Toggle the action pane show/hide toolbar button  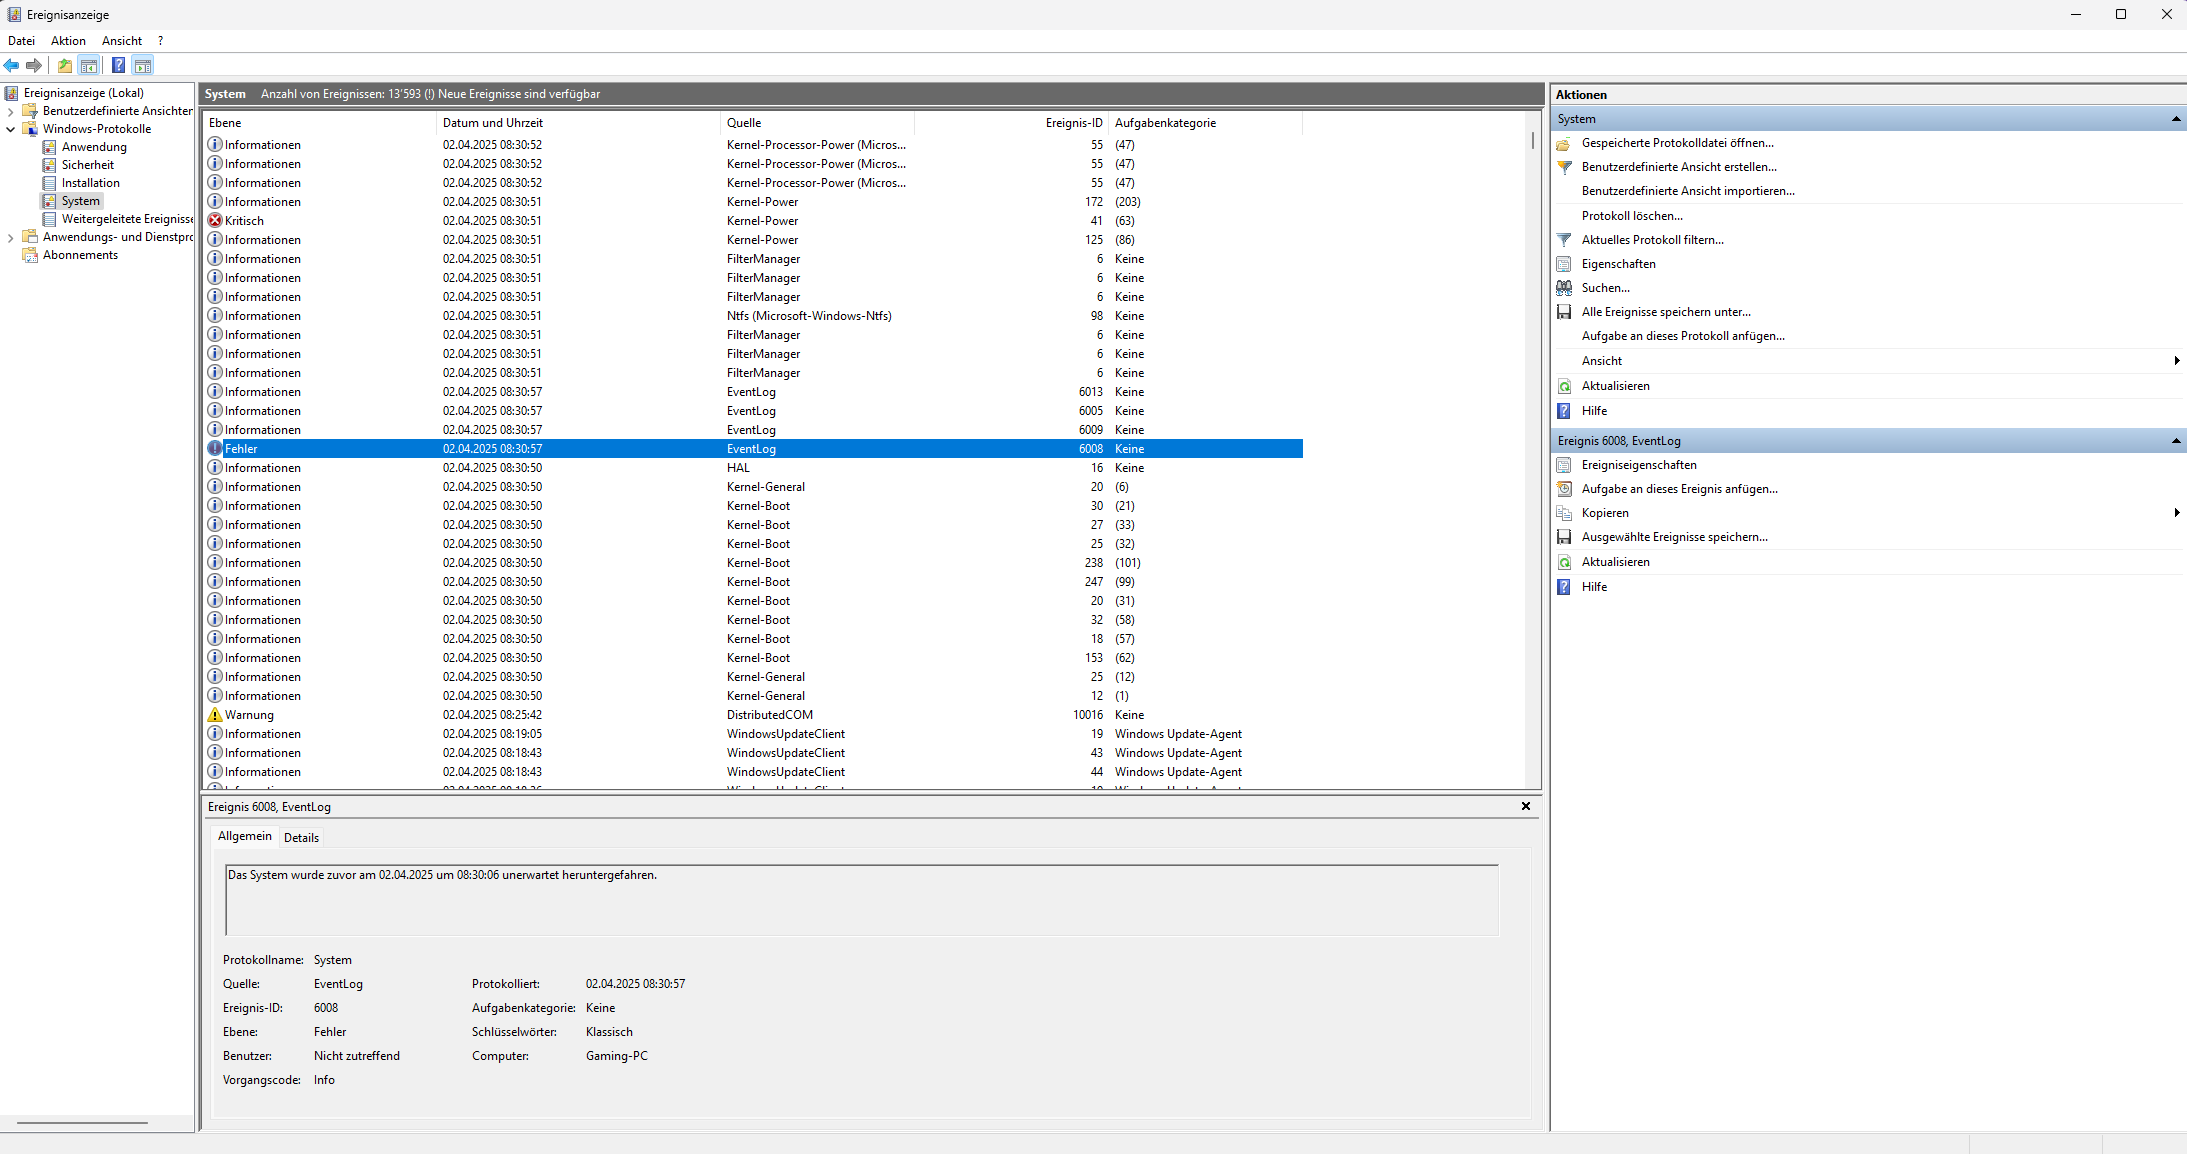pyautogui.click(x=143, y=66)
